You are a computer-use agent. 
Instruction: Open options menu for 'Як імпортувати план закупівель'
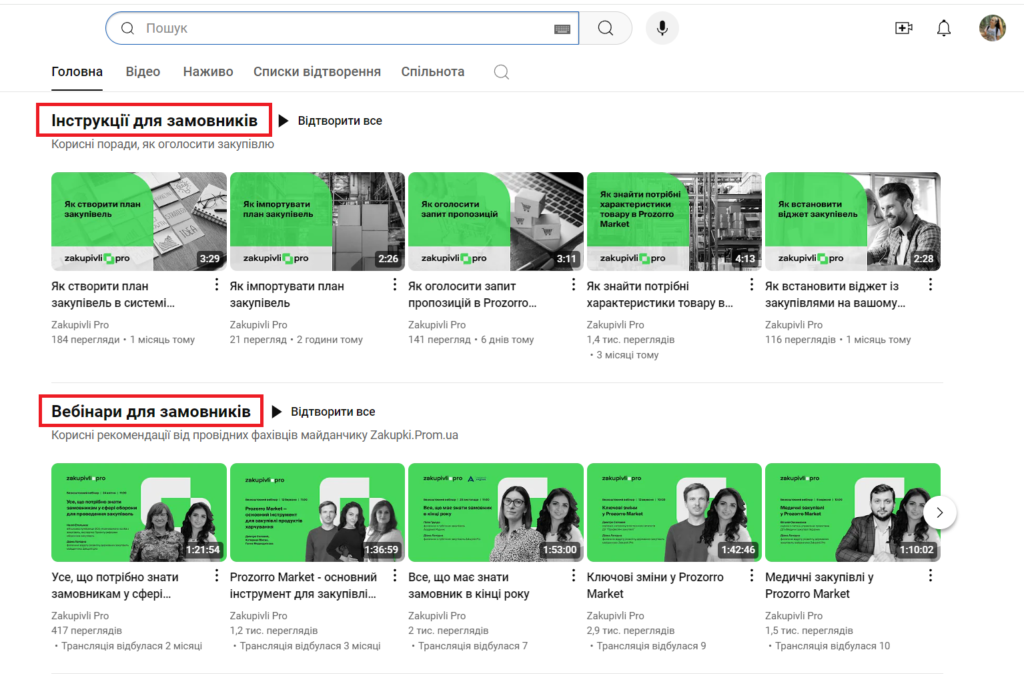pyautogui.click(x=395, y=285)
